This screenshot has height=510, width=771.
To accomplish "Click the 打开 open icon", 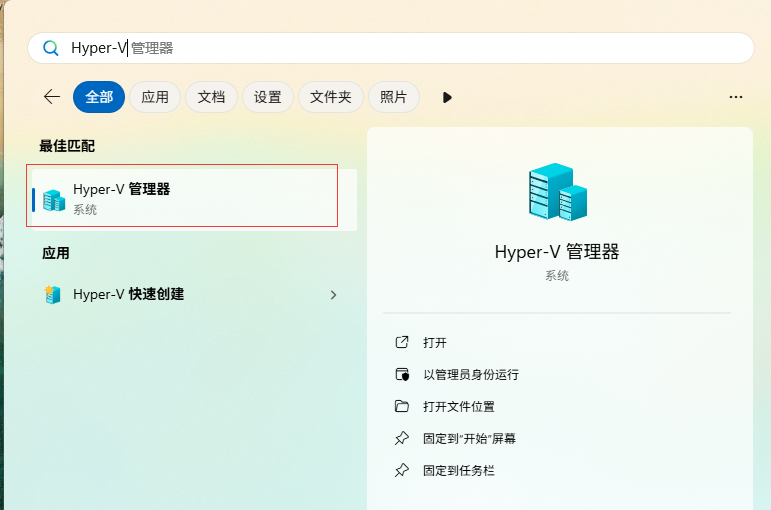I will 402,342.
